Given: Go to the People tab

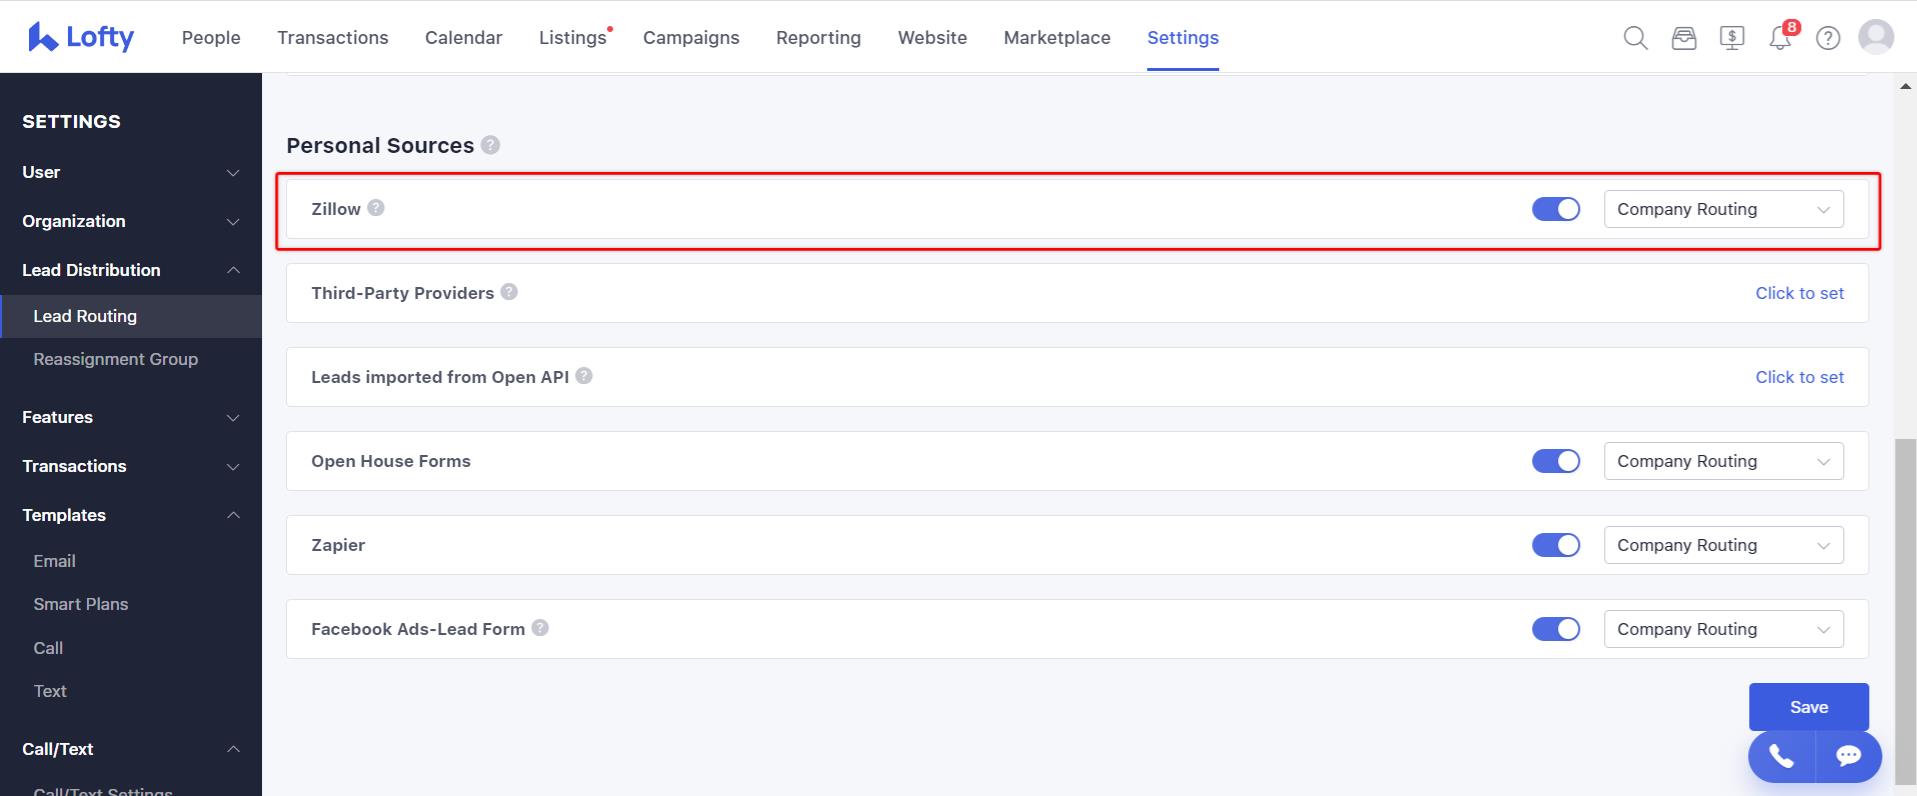Looking at the screenshot, I should 211,37.
